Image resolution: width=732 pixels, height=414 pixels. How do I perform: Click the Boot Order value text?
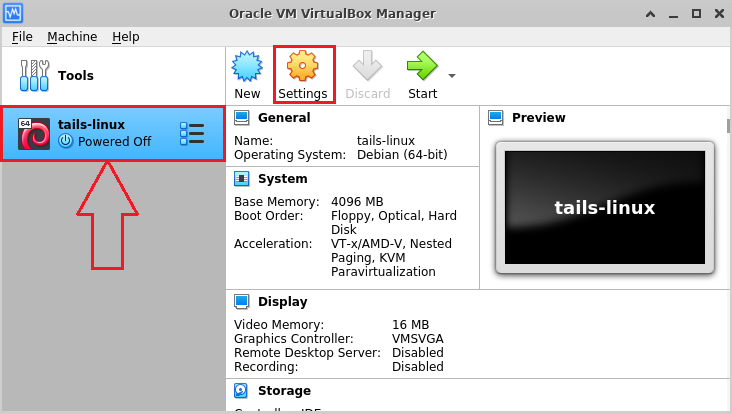pos(394,223)
